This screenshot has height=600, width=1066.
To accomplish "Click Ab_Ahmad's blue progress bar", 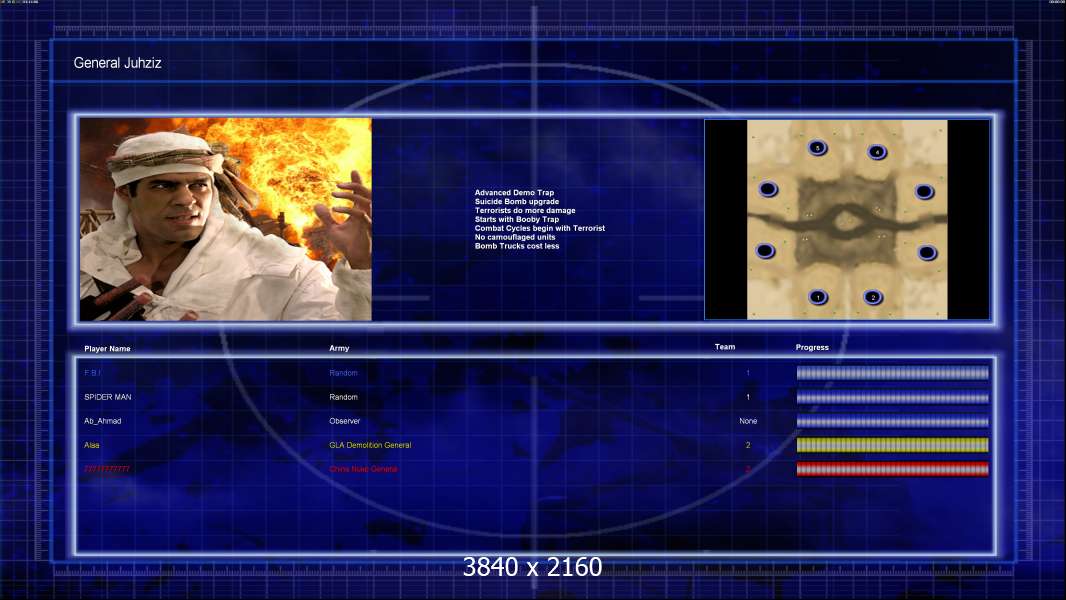I will (893, 421).
